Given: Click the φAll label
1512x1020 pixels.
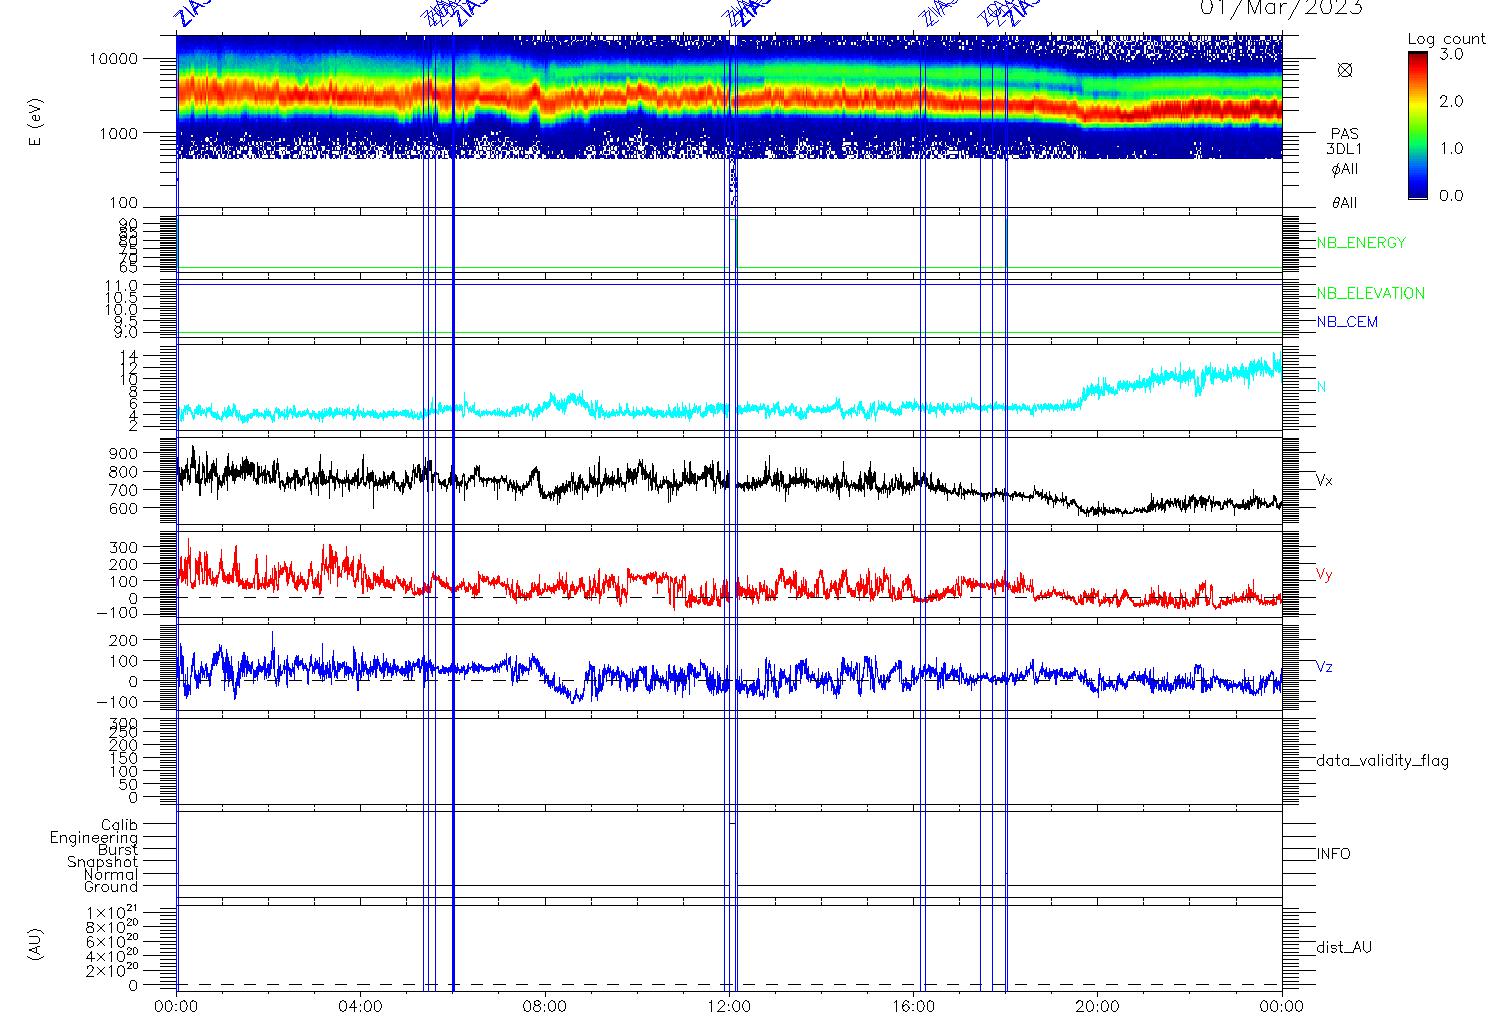Looking at the screenshot, I should (x=1345, y=169).
